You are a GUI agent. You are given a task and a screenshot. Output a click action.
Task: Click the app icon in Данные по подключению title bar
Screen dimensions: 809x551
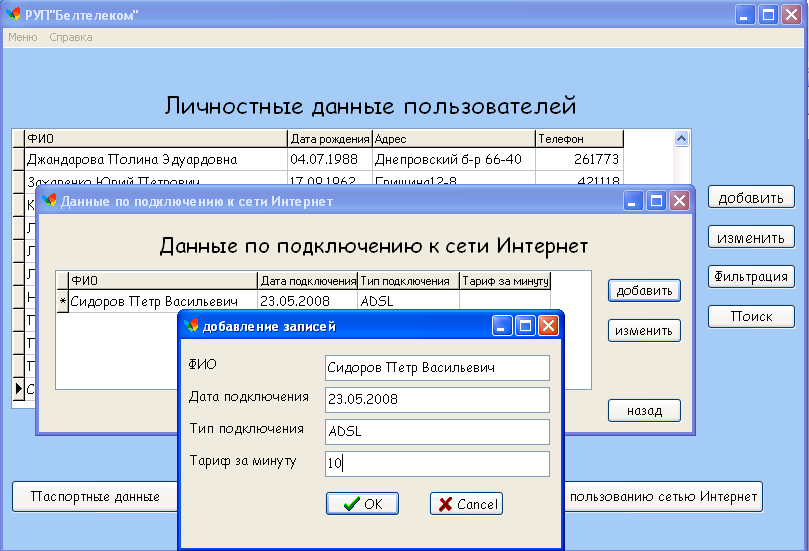coord(50,200)
